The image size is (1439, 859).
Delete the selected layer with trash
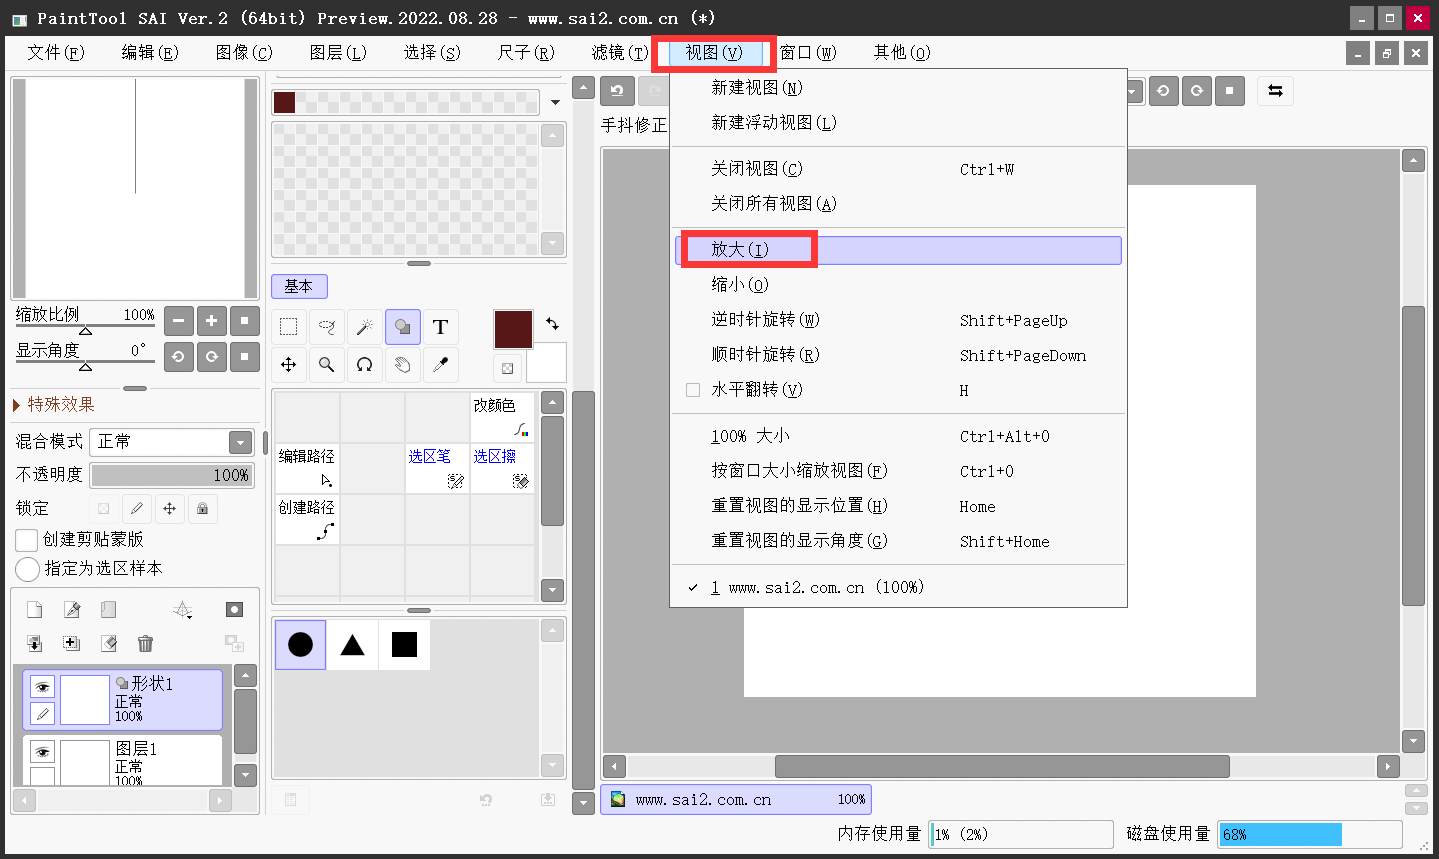point(145,643)
